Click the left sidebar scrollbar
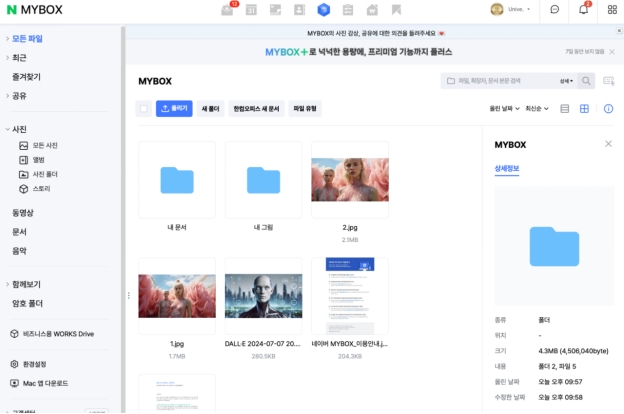624x414 pixels. [123, 219]
